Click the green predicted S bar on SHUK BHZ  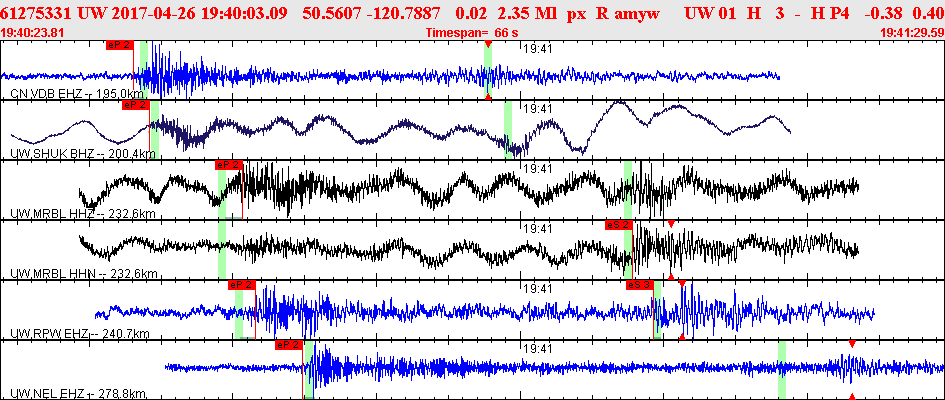click(x=507, y=130)
